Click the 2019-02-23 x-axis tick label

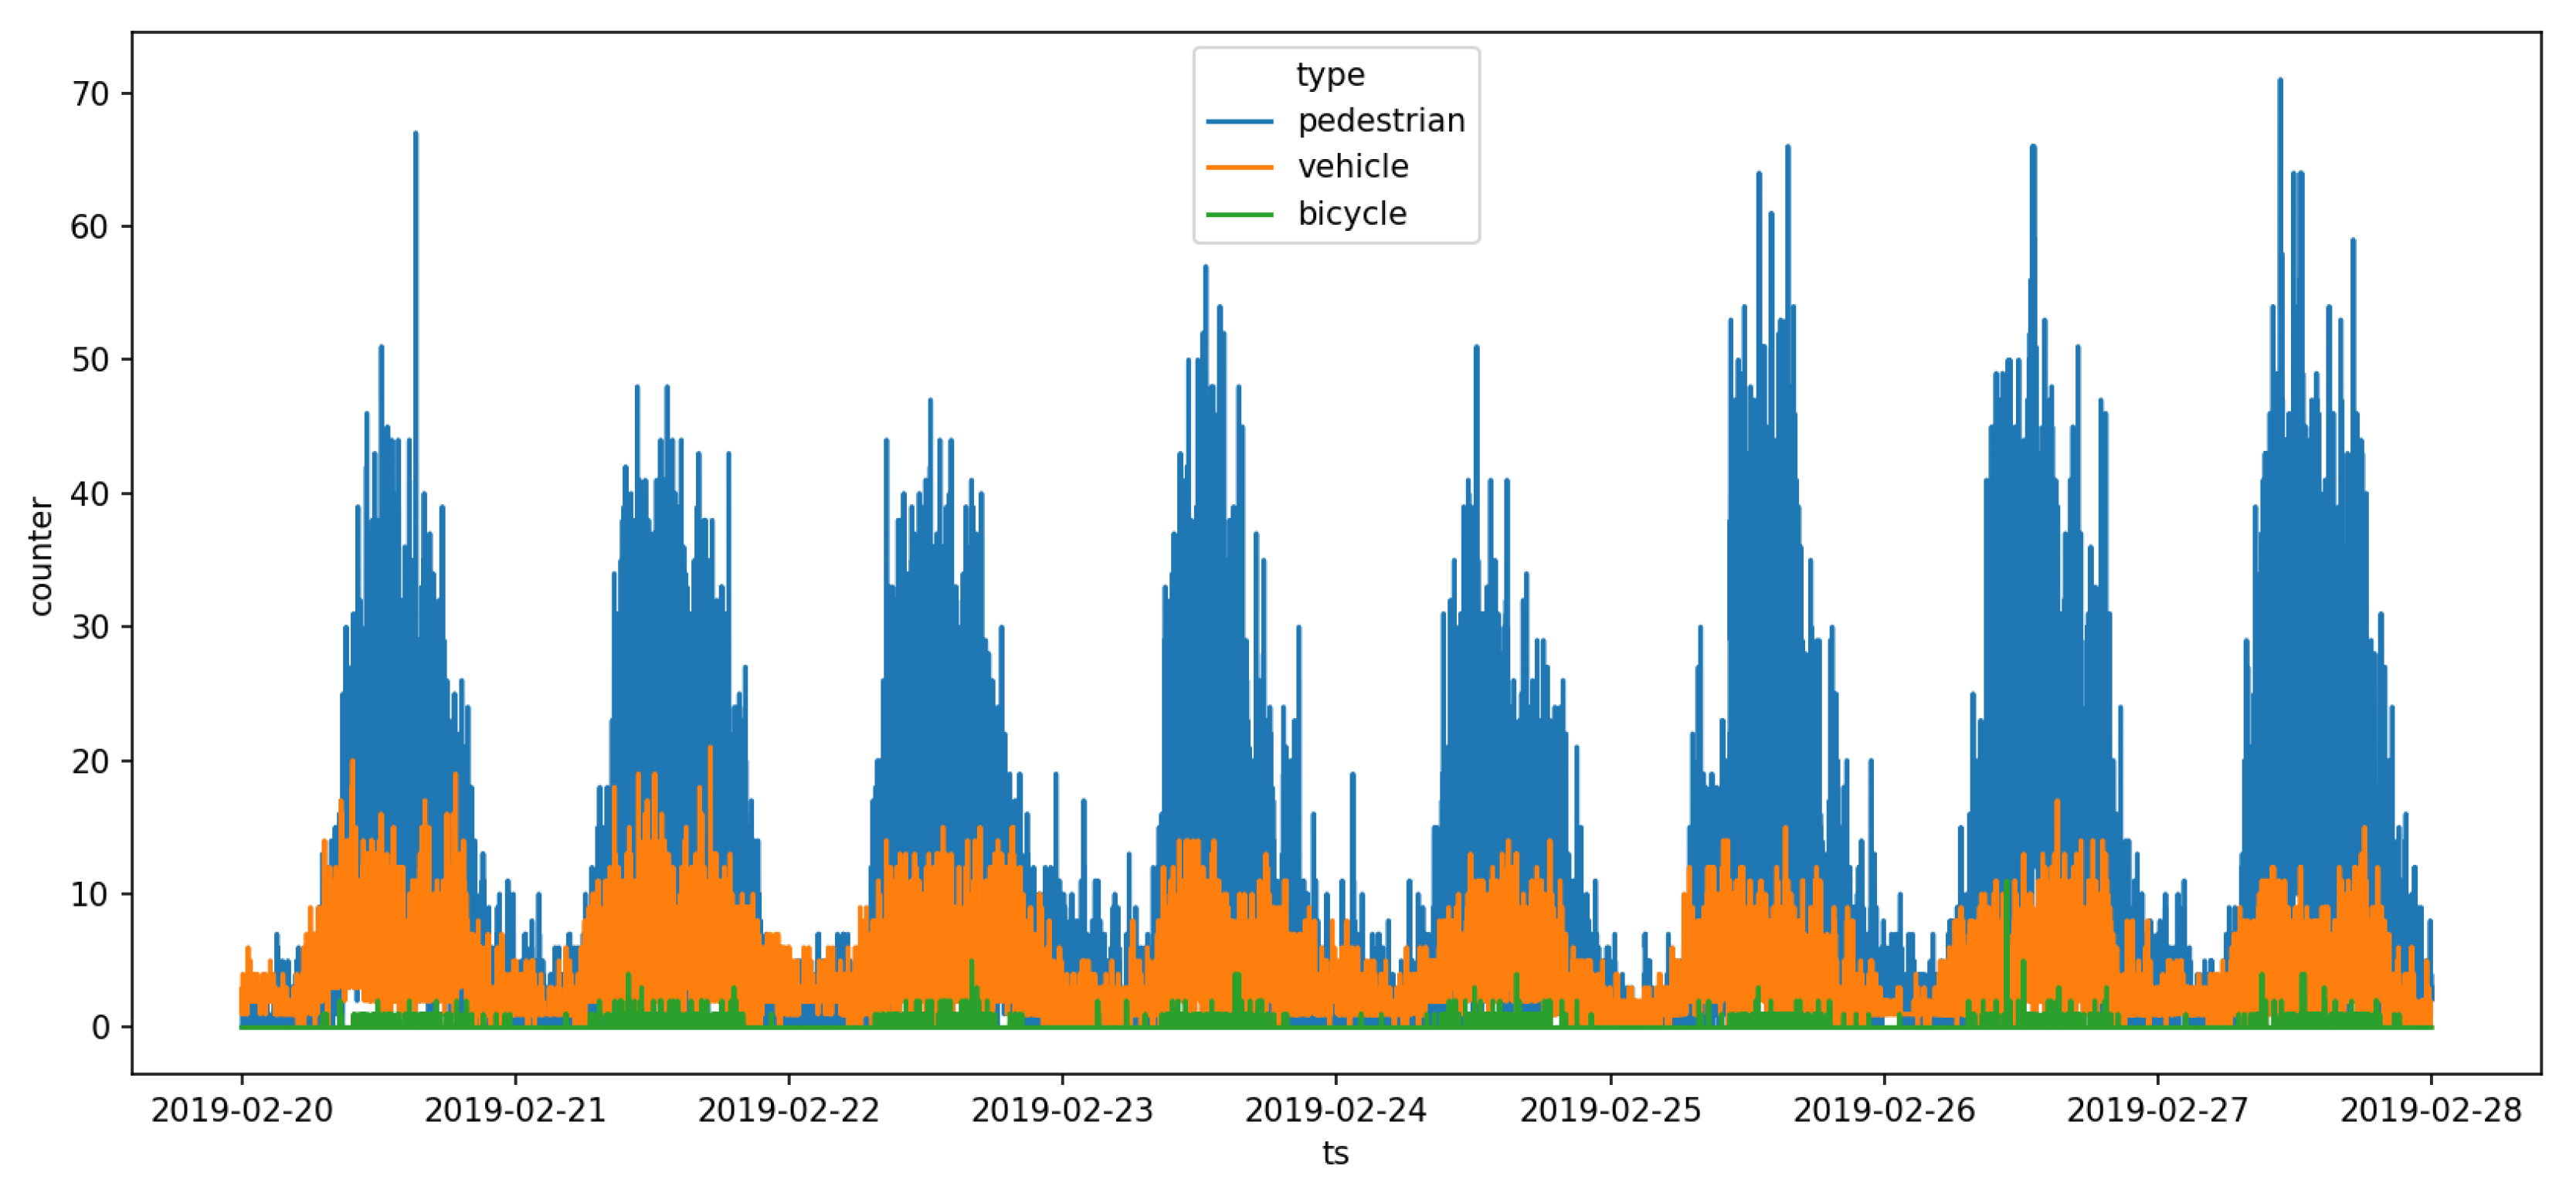1062,1110
